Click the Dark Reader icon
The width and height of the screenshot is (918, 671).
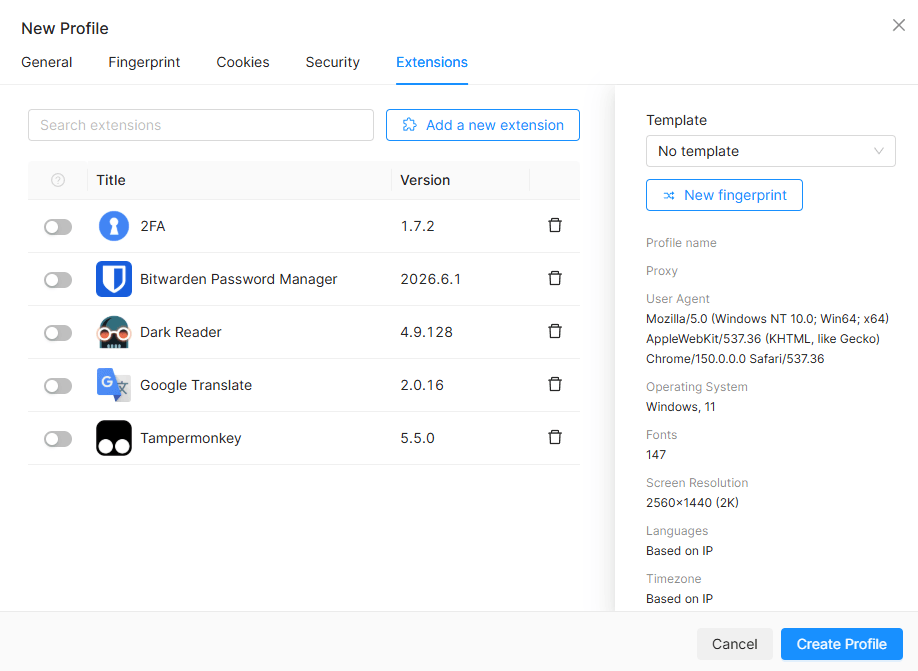[x=114, y=332]
